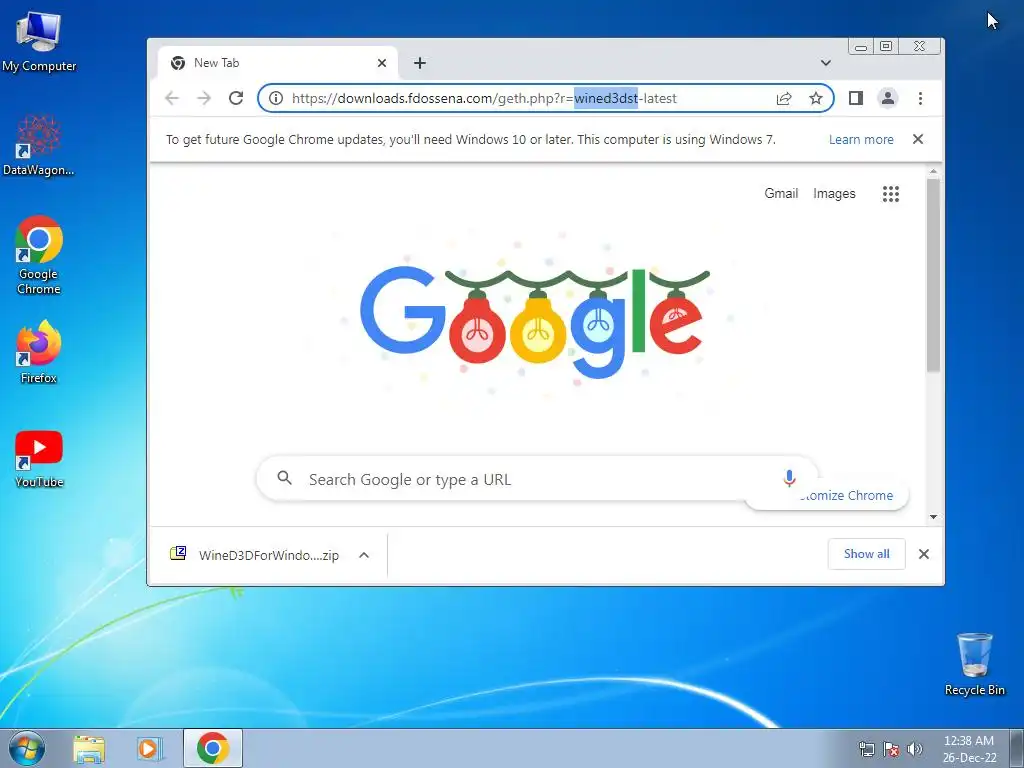Expand the tab search dropdown arrow
The height and width of the screenshot is (768, 1024).
[825, 63]
